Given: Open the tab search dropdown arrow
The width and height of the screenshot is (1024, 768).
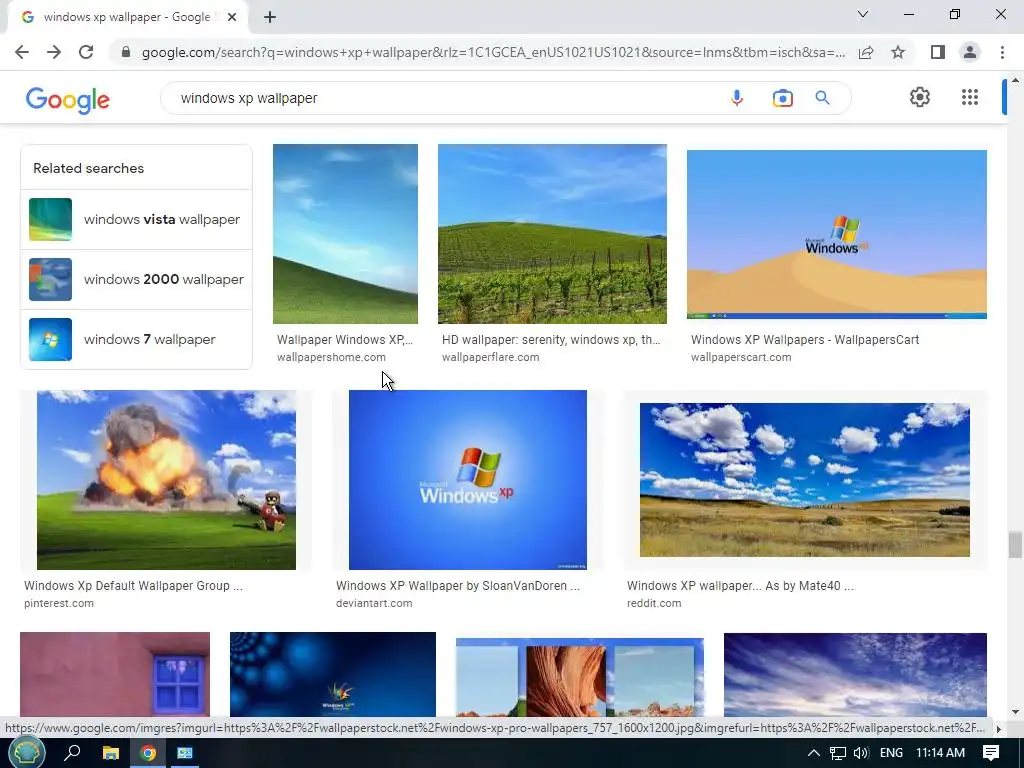Looking at the screenshot, I should (x=863, y=14).
